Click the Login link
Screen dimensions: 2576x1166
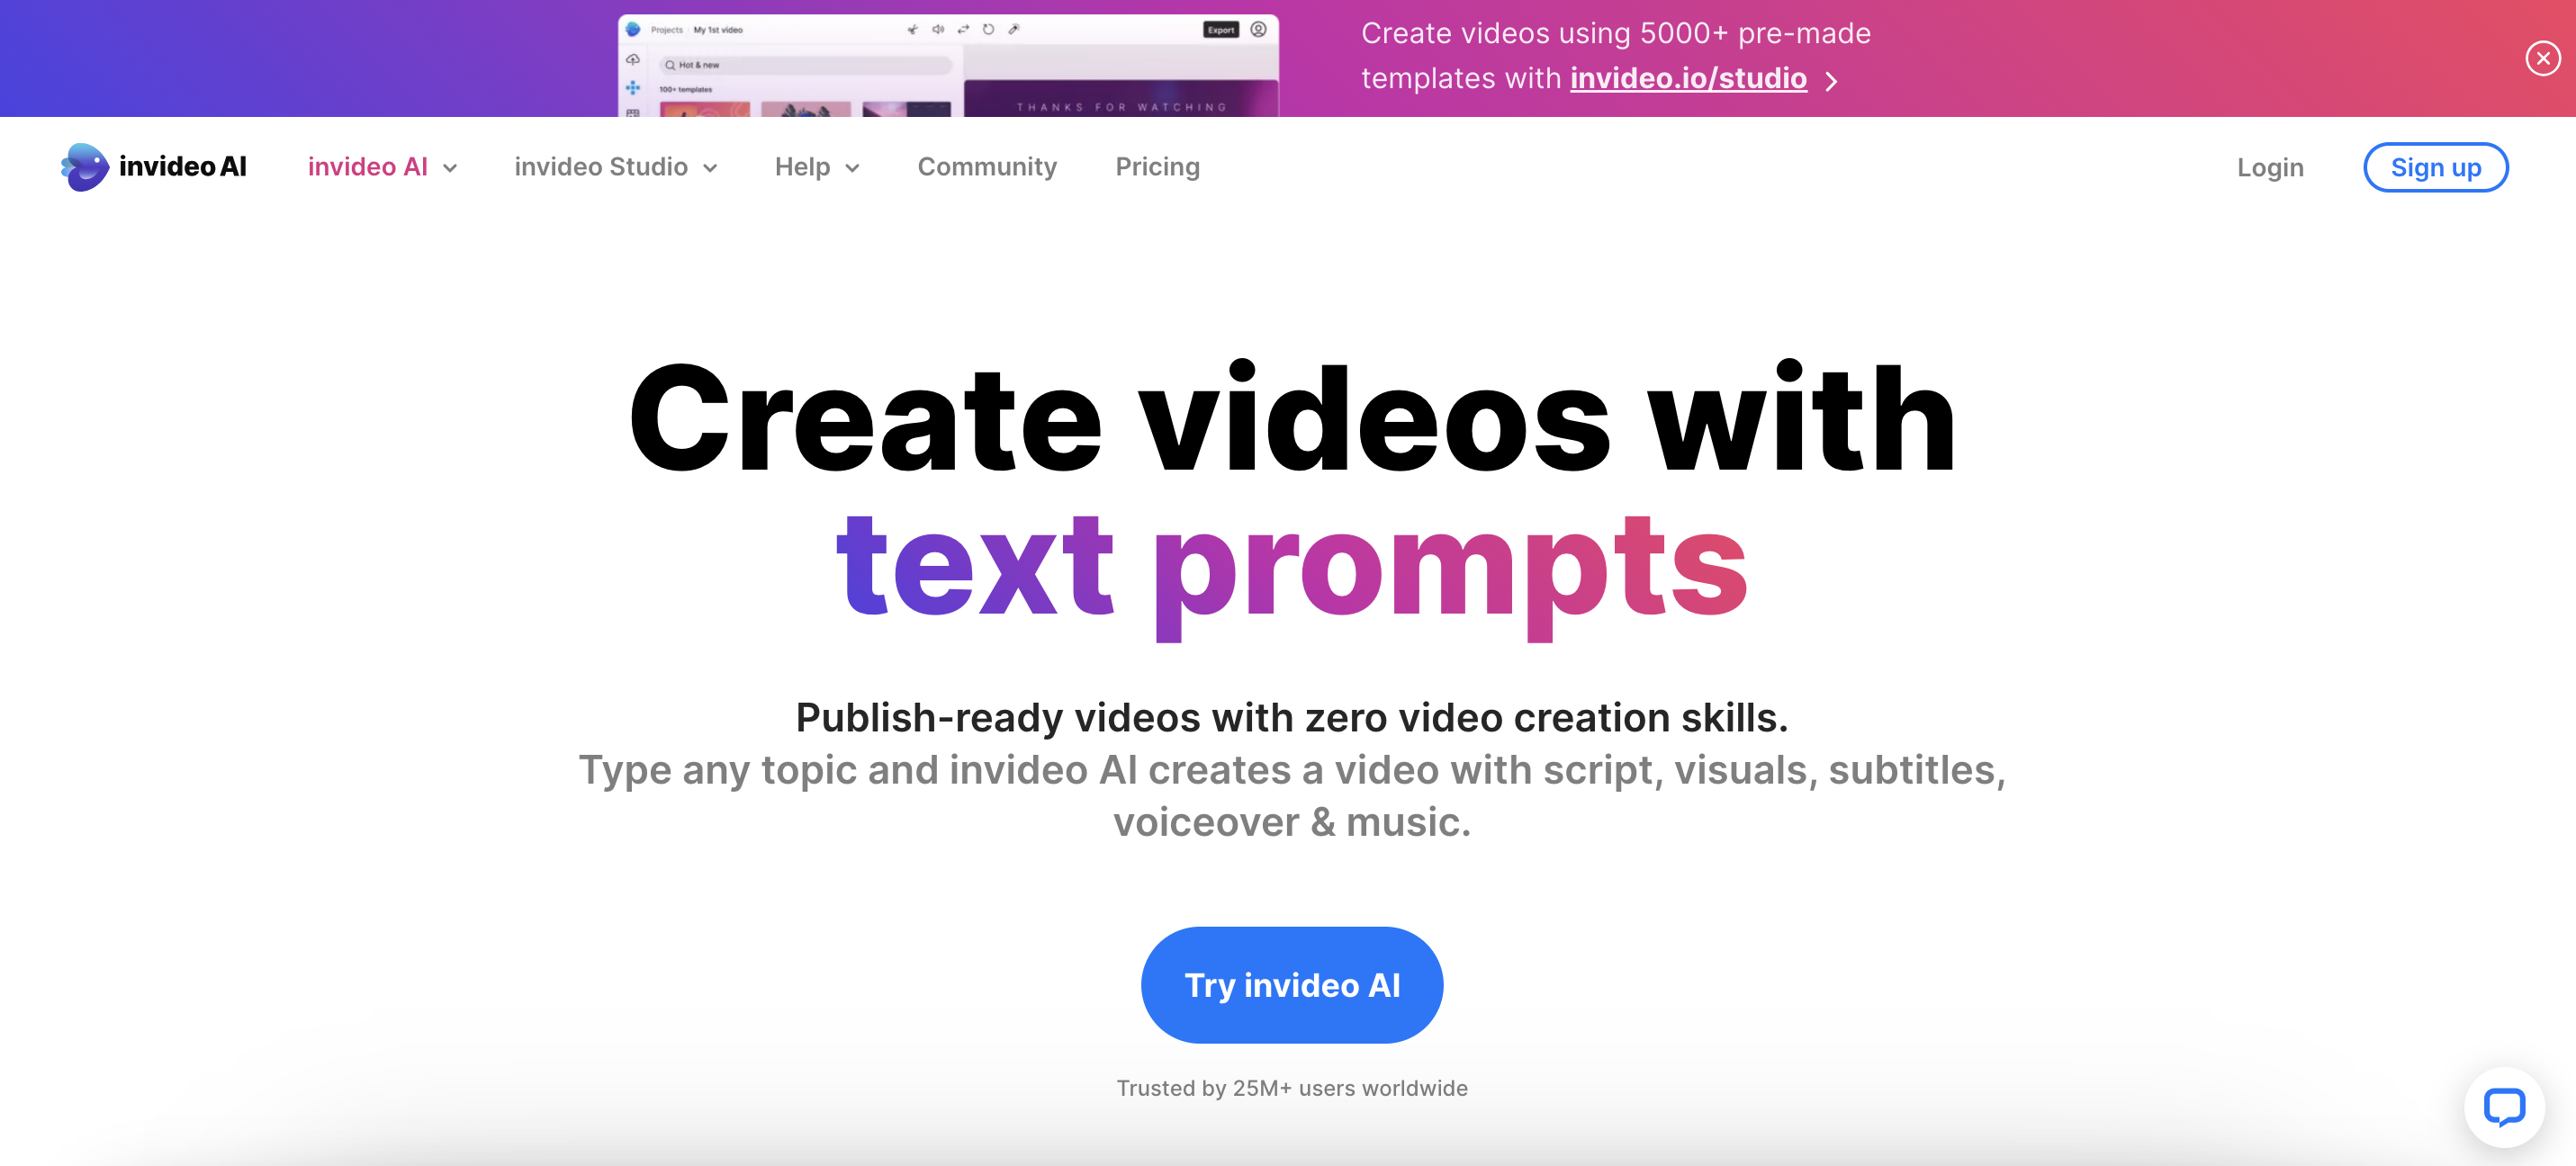click(x=2271, y=166)
